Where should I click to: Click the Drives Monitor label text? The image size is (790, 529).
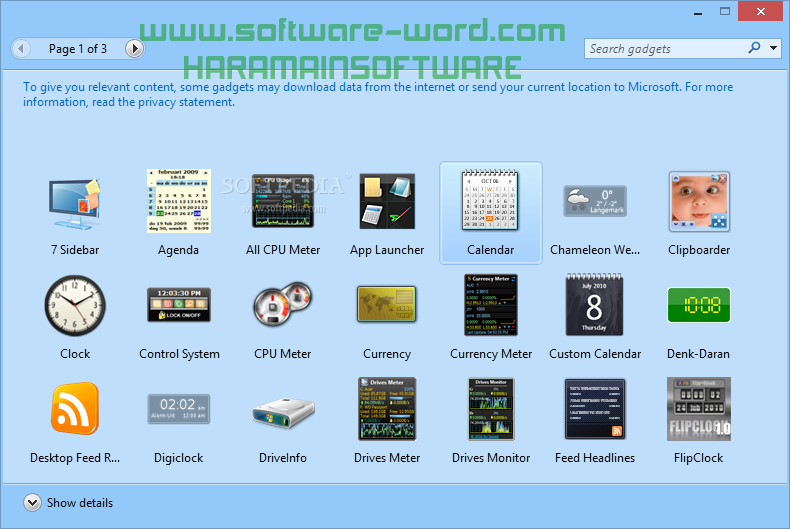point(491,458)
